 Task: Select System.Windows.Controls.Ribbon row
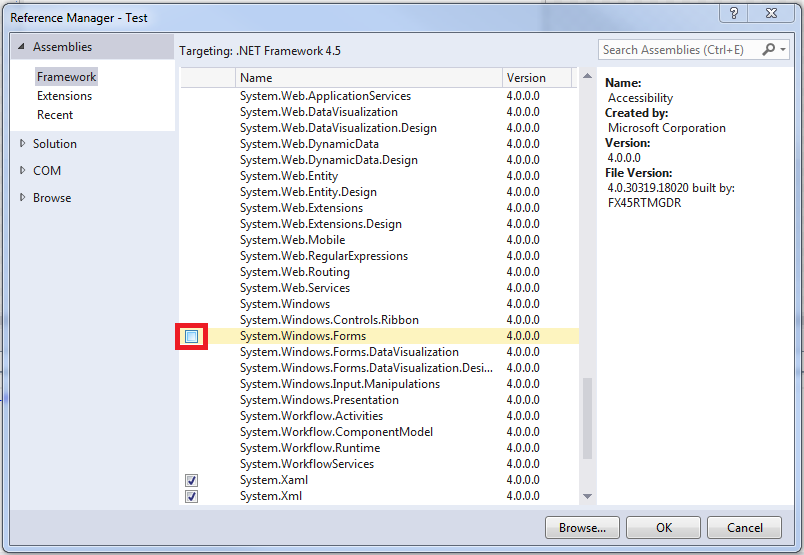coord(379,320)
